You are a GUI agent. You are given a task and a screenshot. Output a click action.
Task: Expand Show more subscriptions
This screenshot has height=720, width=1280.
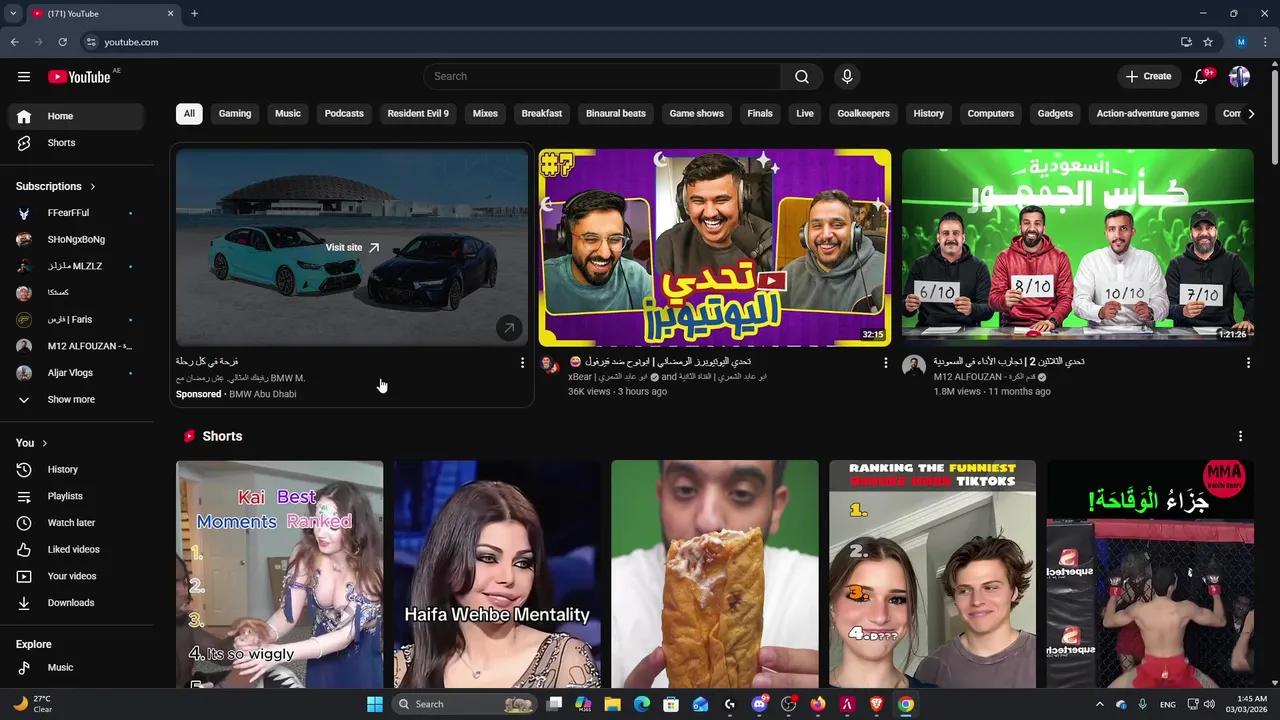tap(76, 399)
